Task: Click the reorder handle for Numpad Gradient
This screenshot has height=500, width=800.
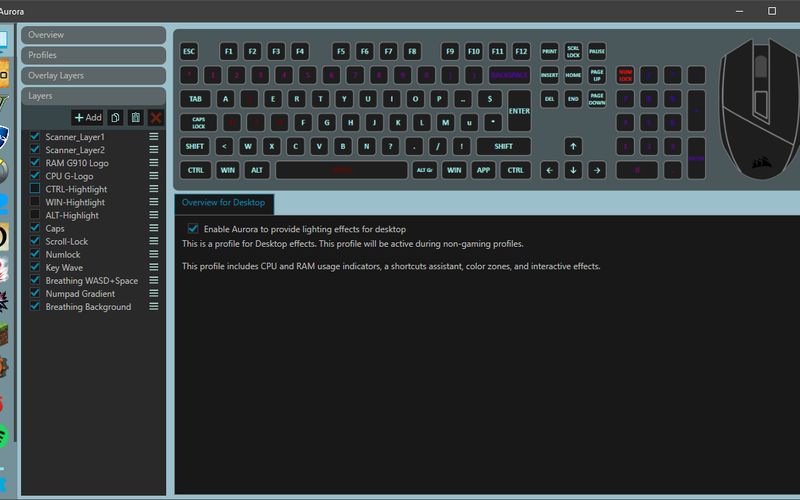Action: [x=154, y=293]
